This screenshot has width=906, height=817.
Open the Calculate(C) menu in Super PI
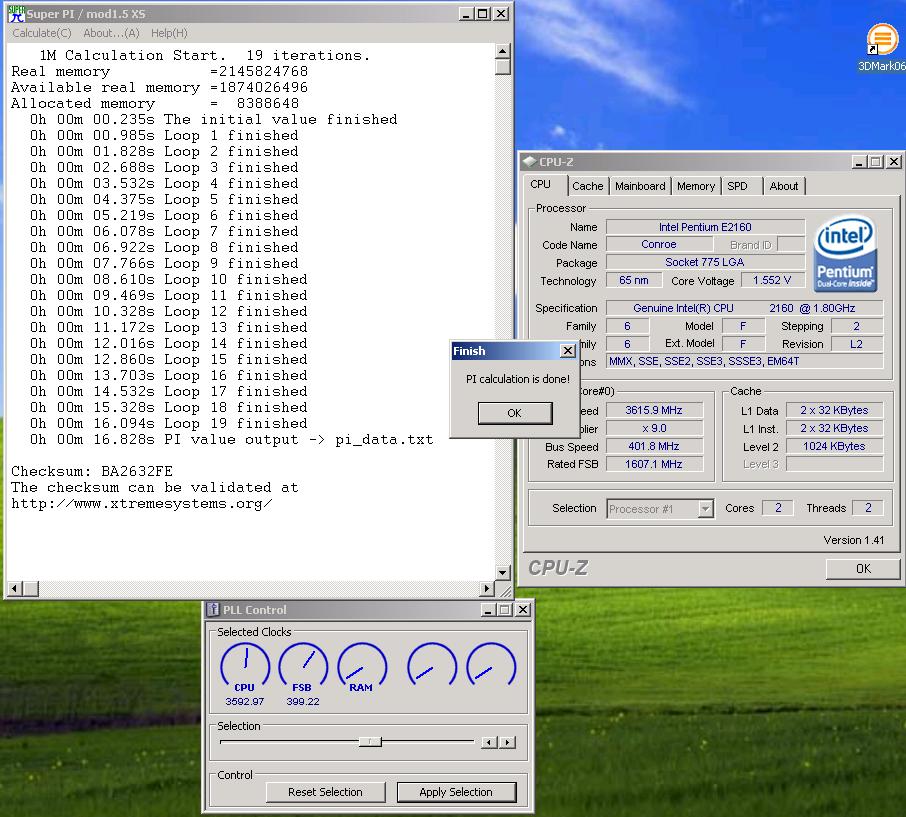pyautogui.click(x=42, y=33)
